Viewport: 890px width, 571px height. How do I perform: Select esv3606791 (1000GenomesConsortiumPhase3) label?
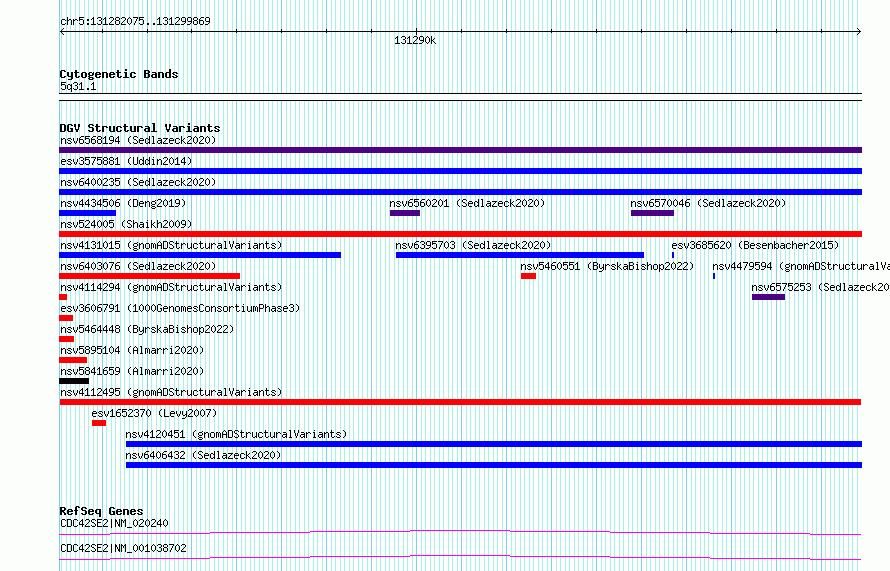point(180,308)
